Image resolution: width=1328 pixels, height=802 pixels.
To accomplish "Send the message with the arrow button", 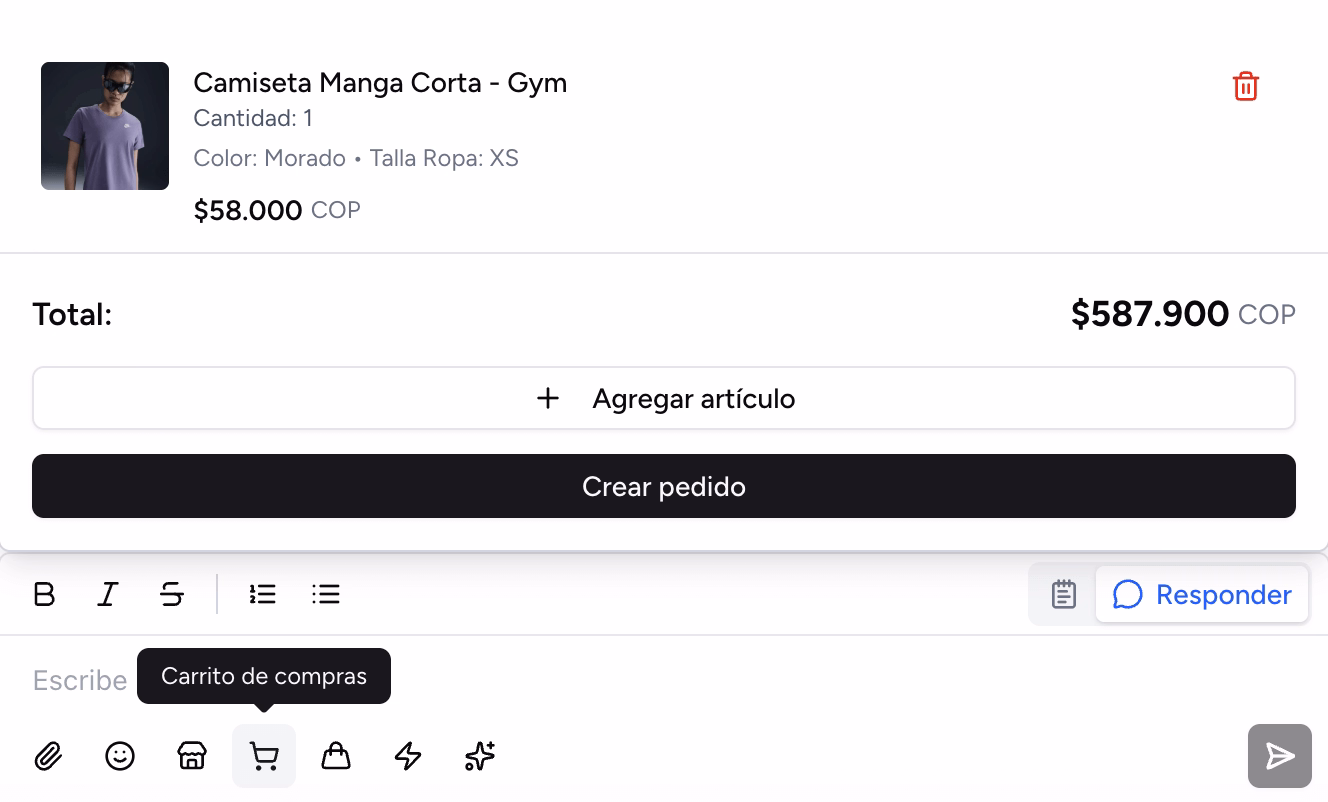I will point(1279,756).
